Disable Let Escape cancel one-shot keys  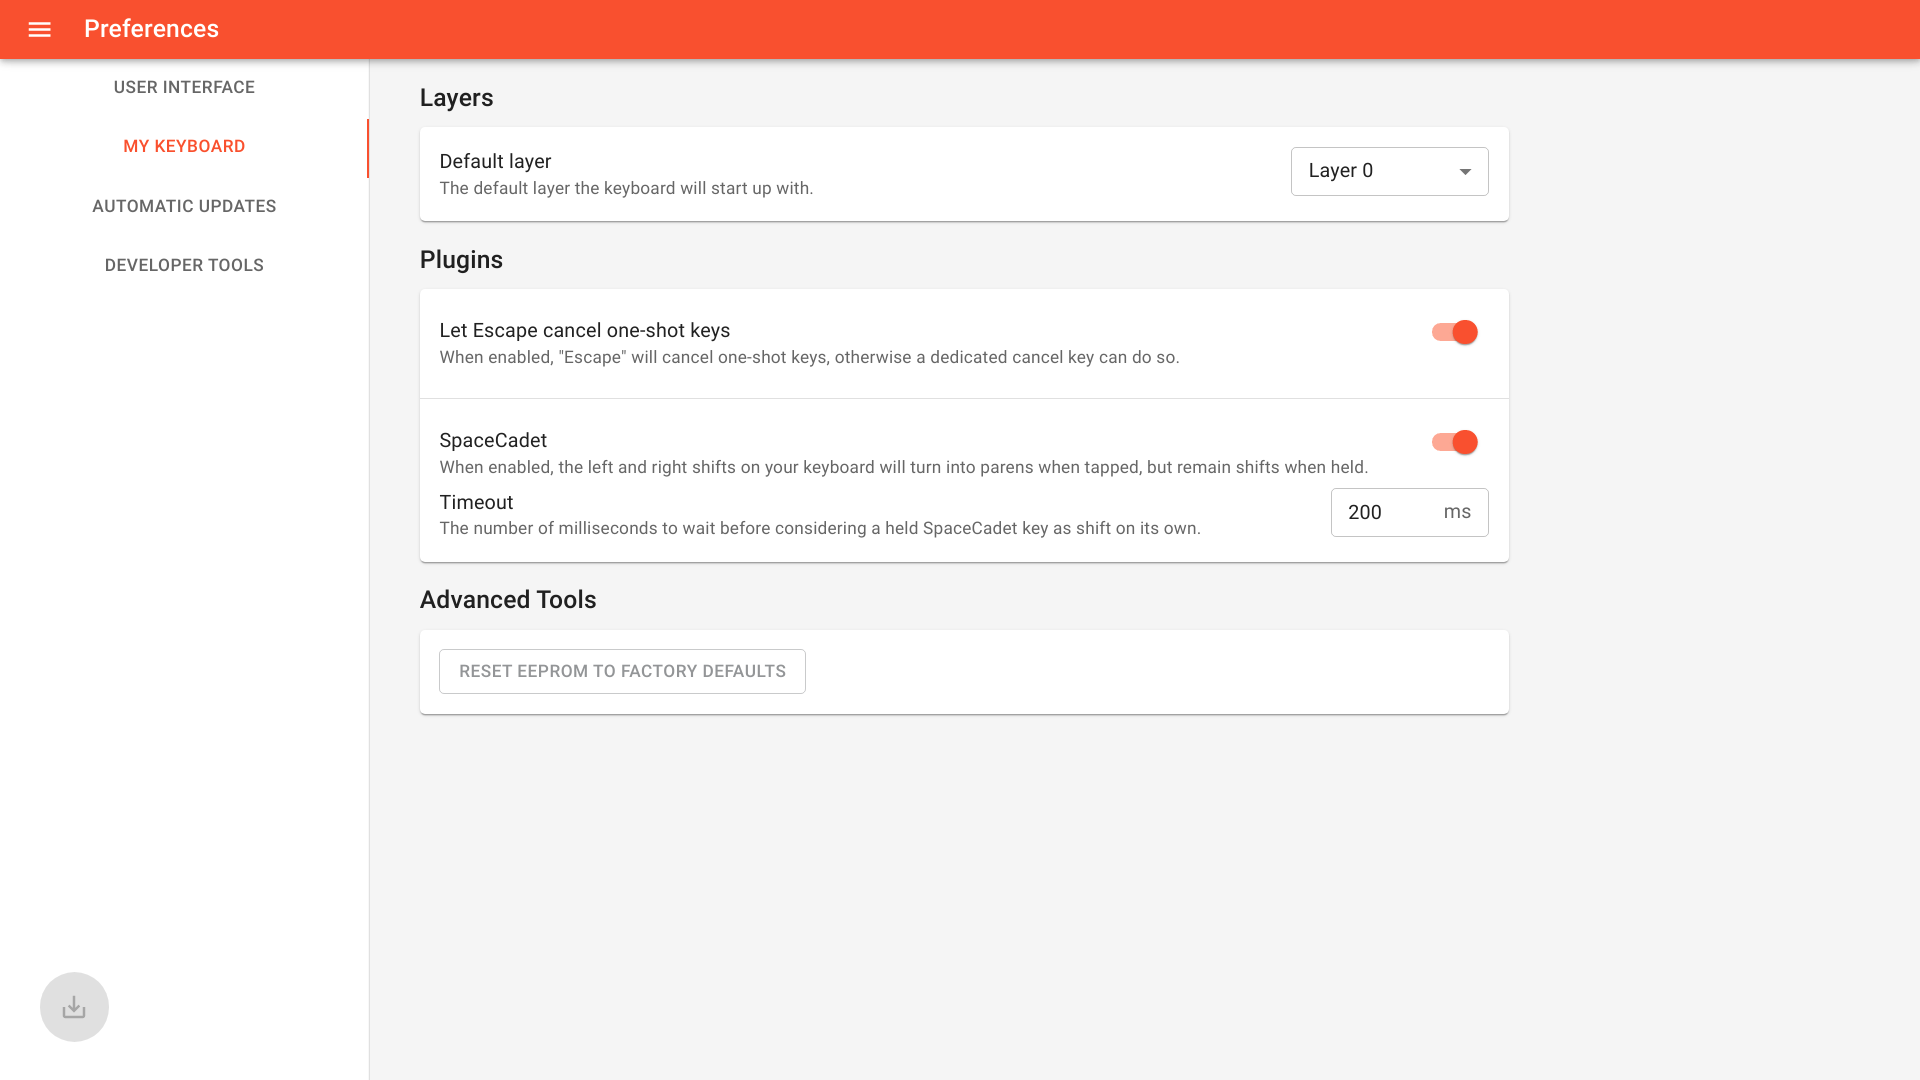[1453, 332]
